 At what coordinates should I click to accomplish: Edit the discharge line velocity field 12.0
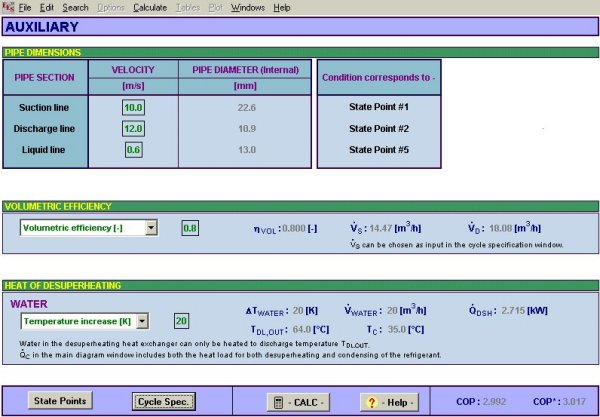pos(133,129)
